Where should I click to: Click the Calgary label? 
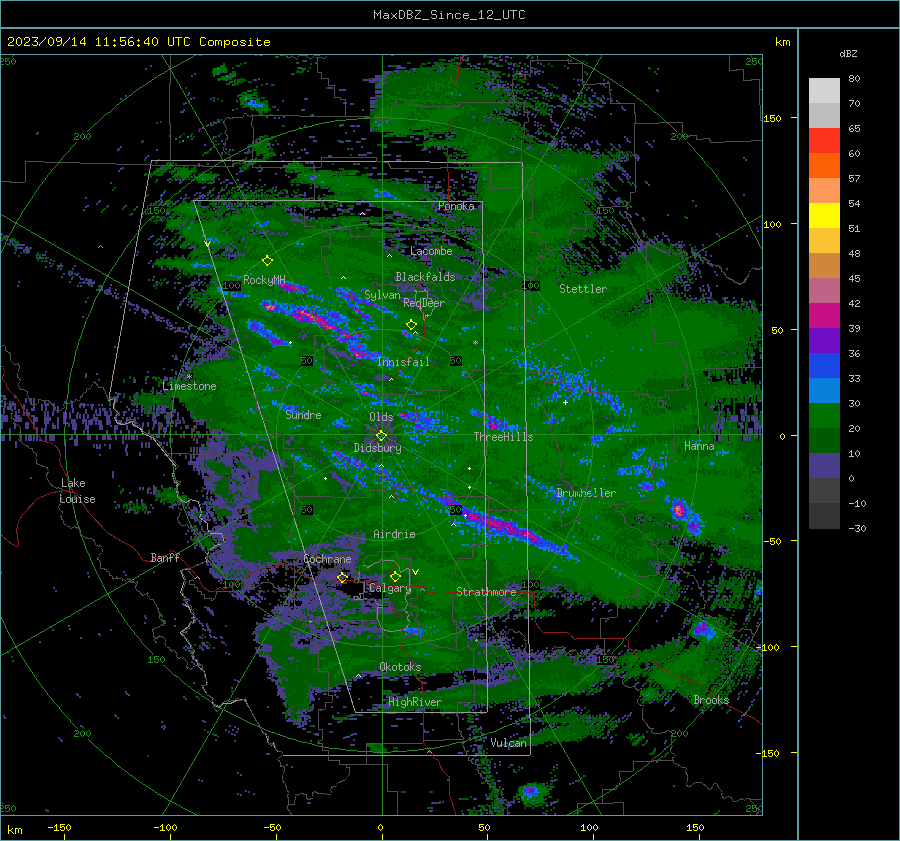tap(390, 588)
